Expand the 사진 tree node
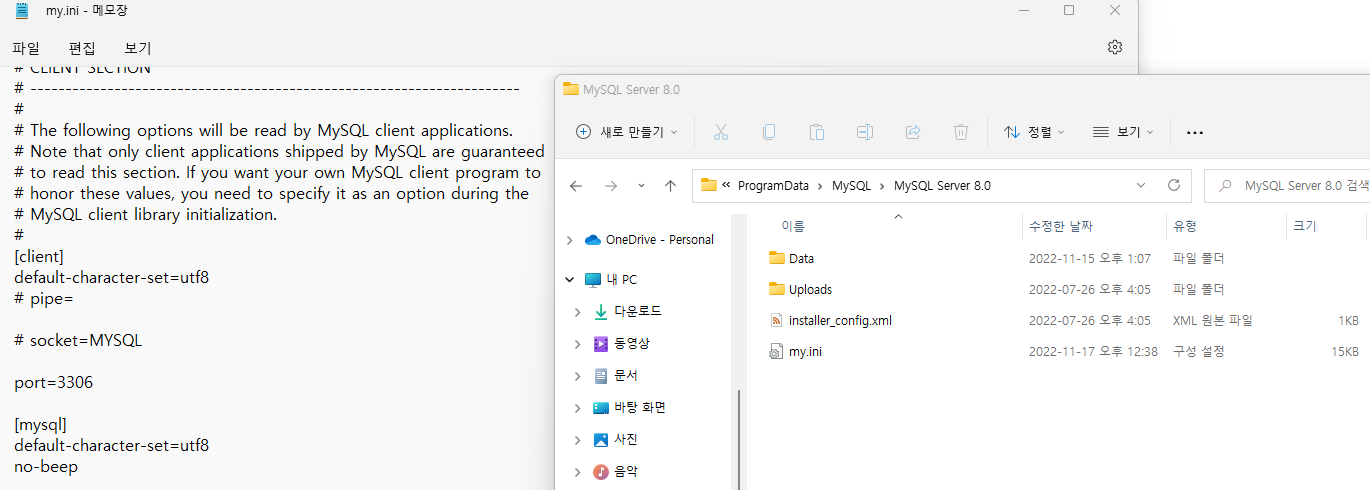The height and width of the screenshot is (490, 1370). pos(578,440)
